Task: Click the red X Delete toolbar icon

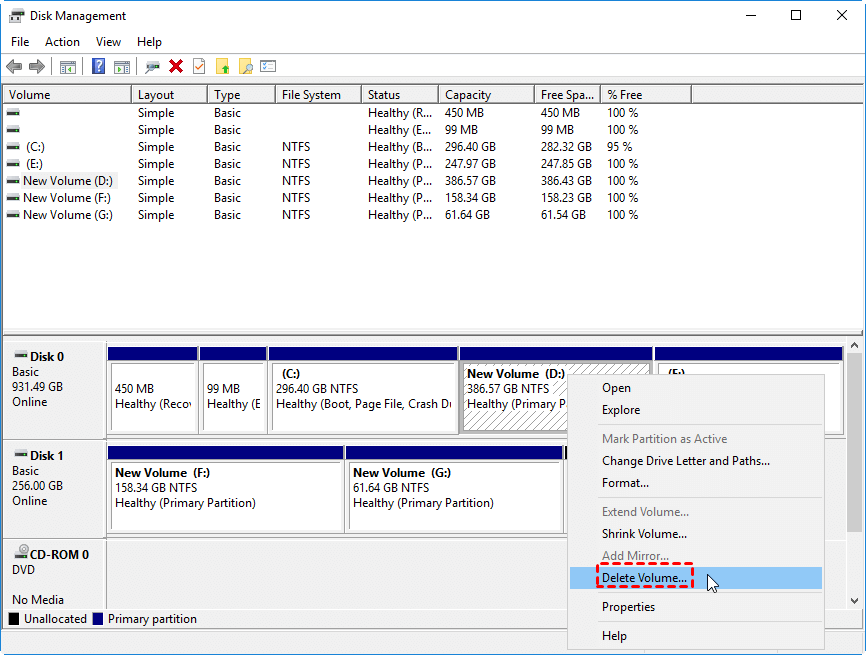Action: tap(176, 67)
